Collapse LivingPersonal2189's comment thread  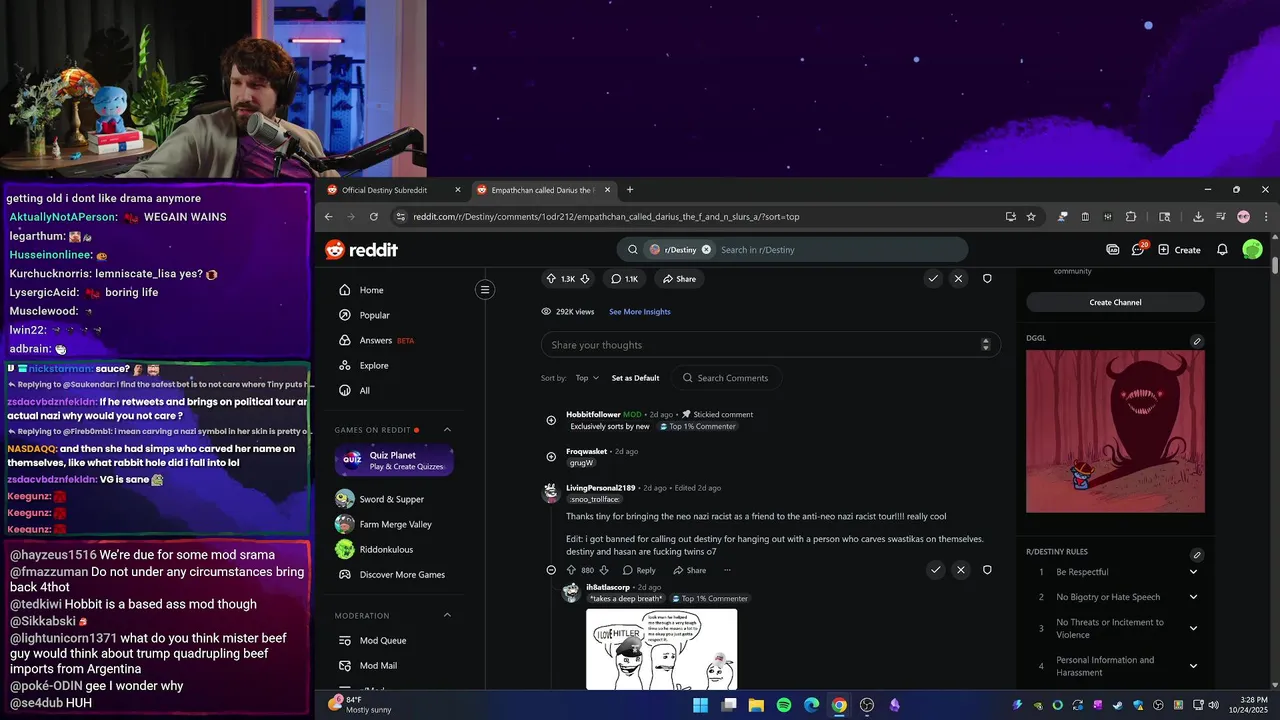551,570
